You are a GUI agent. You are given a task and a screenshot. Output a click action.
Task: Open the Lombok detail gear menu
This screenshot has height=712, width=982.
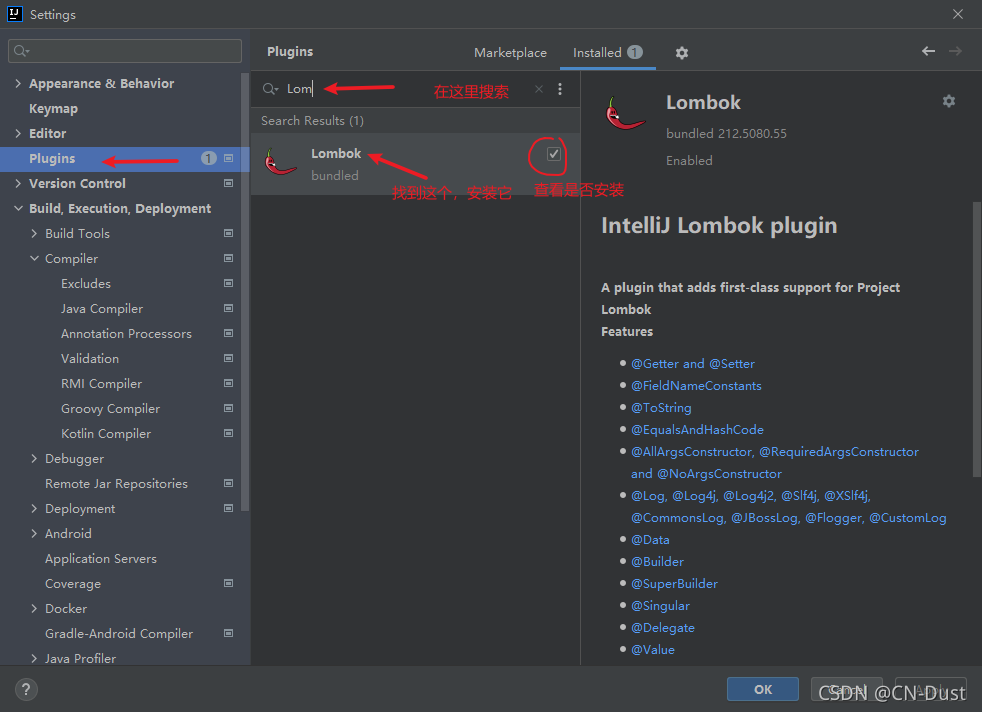tap(949, 101)
